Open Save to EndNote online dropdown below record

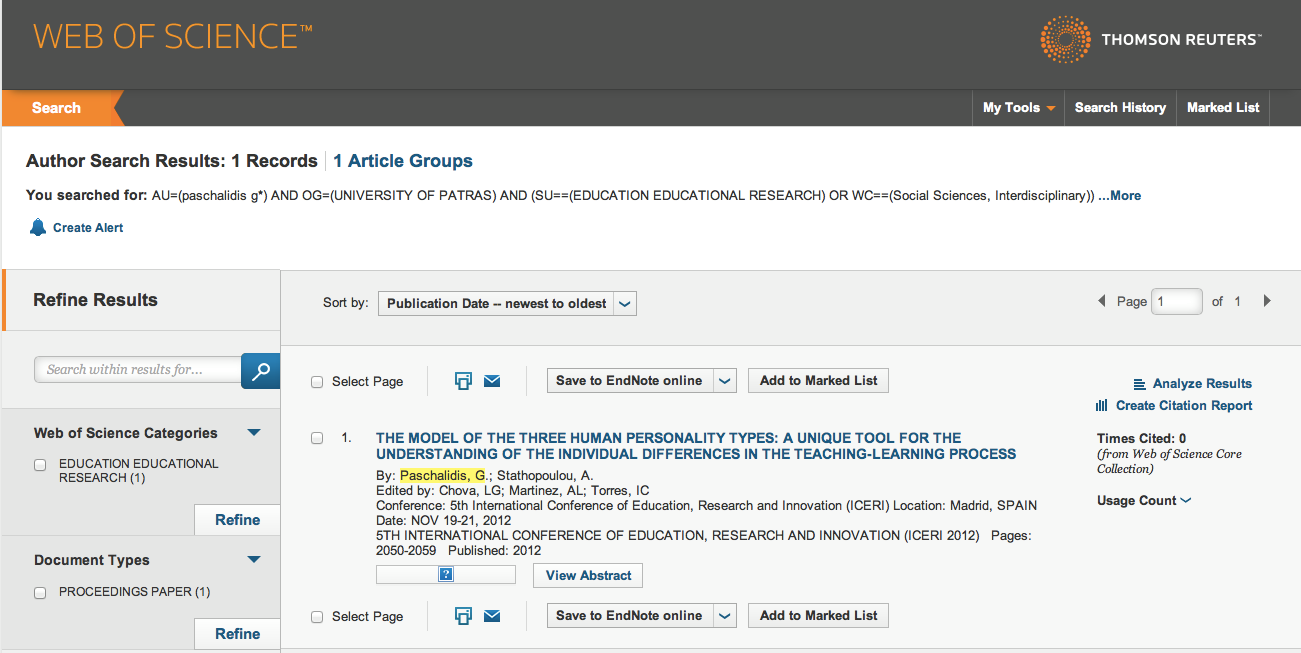pyautogui.click(x=726, y=616)
